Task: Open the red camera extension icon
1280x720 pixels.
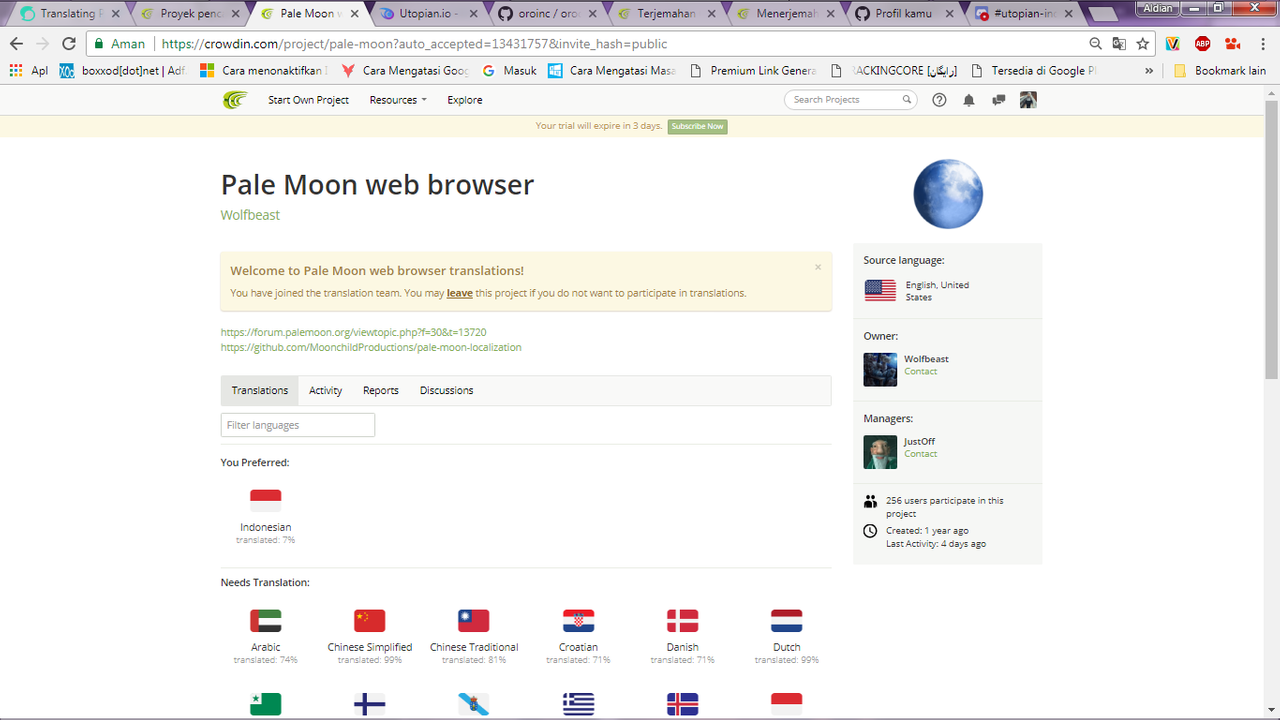Action: pyautogui.click(x=1232, y=44)
